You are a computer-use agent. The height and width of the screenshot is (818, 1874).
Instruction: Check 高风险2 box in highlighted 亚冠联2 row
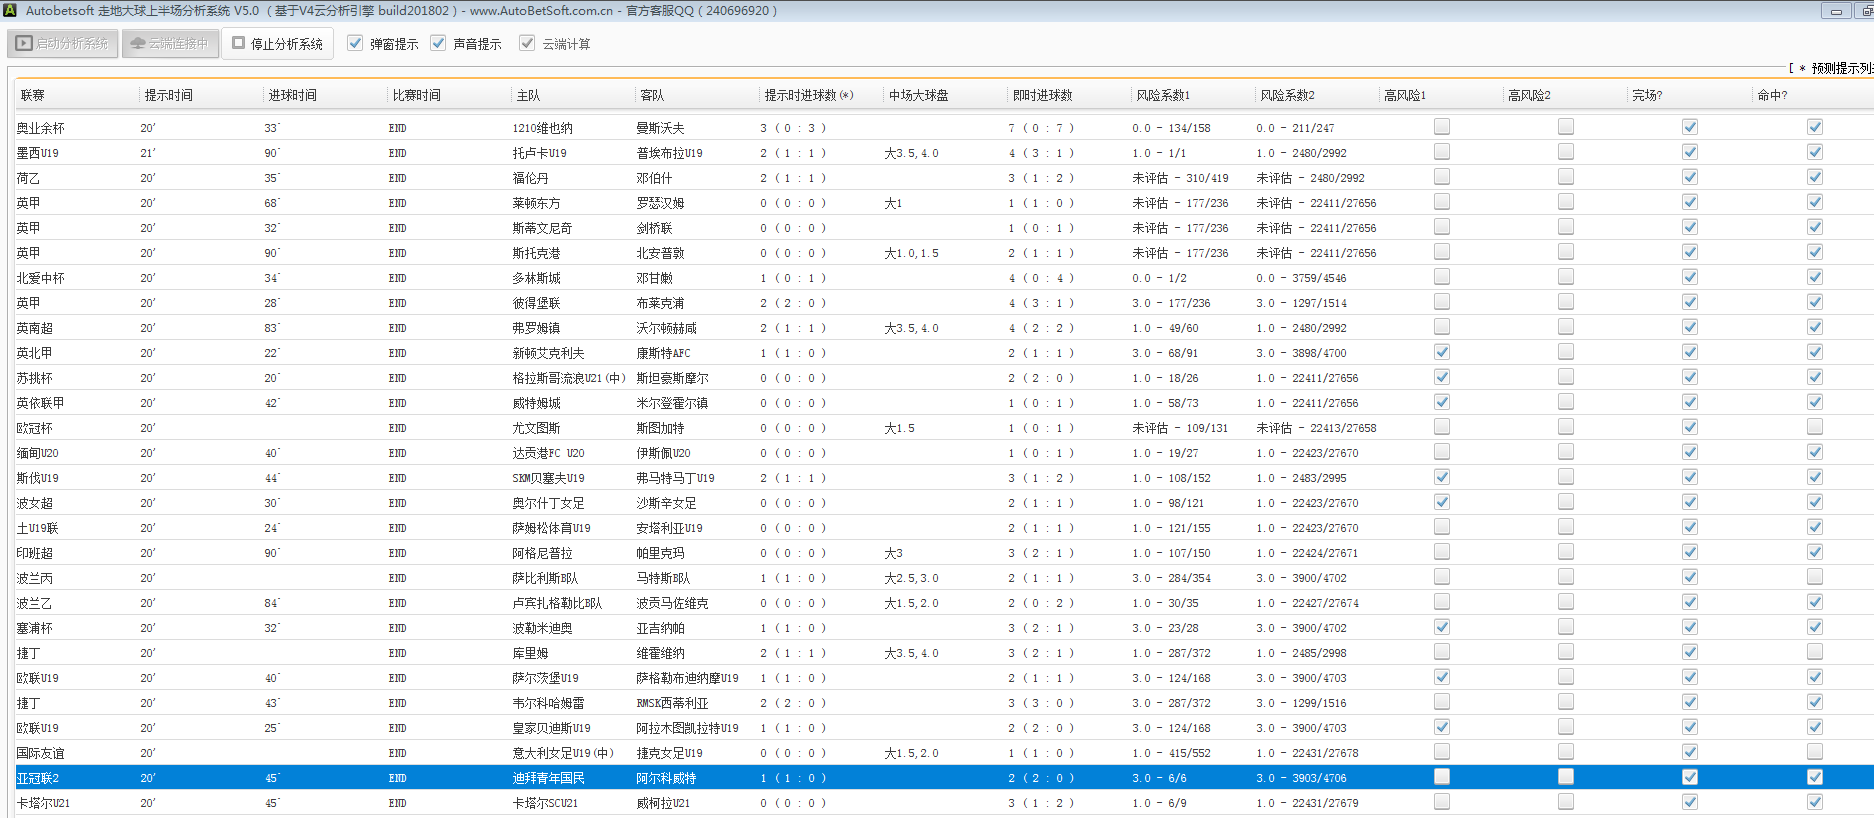click(x=1565, y=777)
